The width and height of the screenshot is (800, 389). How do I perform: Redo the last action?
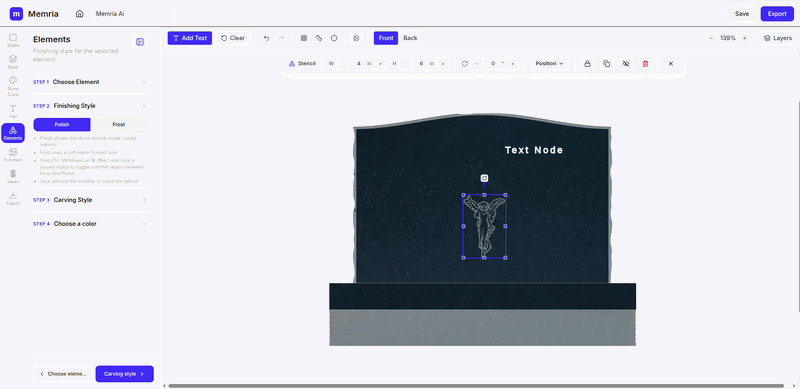[x=282, y=38]
